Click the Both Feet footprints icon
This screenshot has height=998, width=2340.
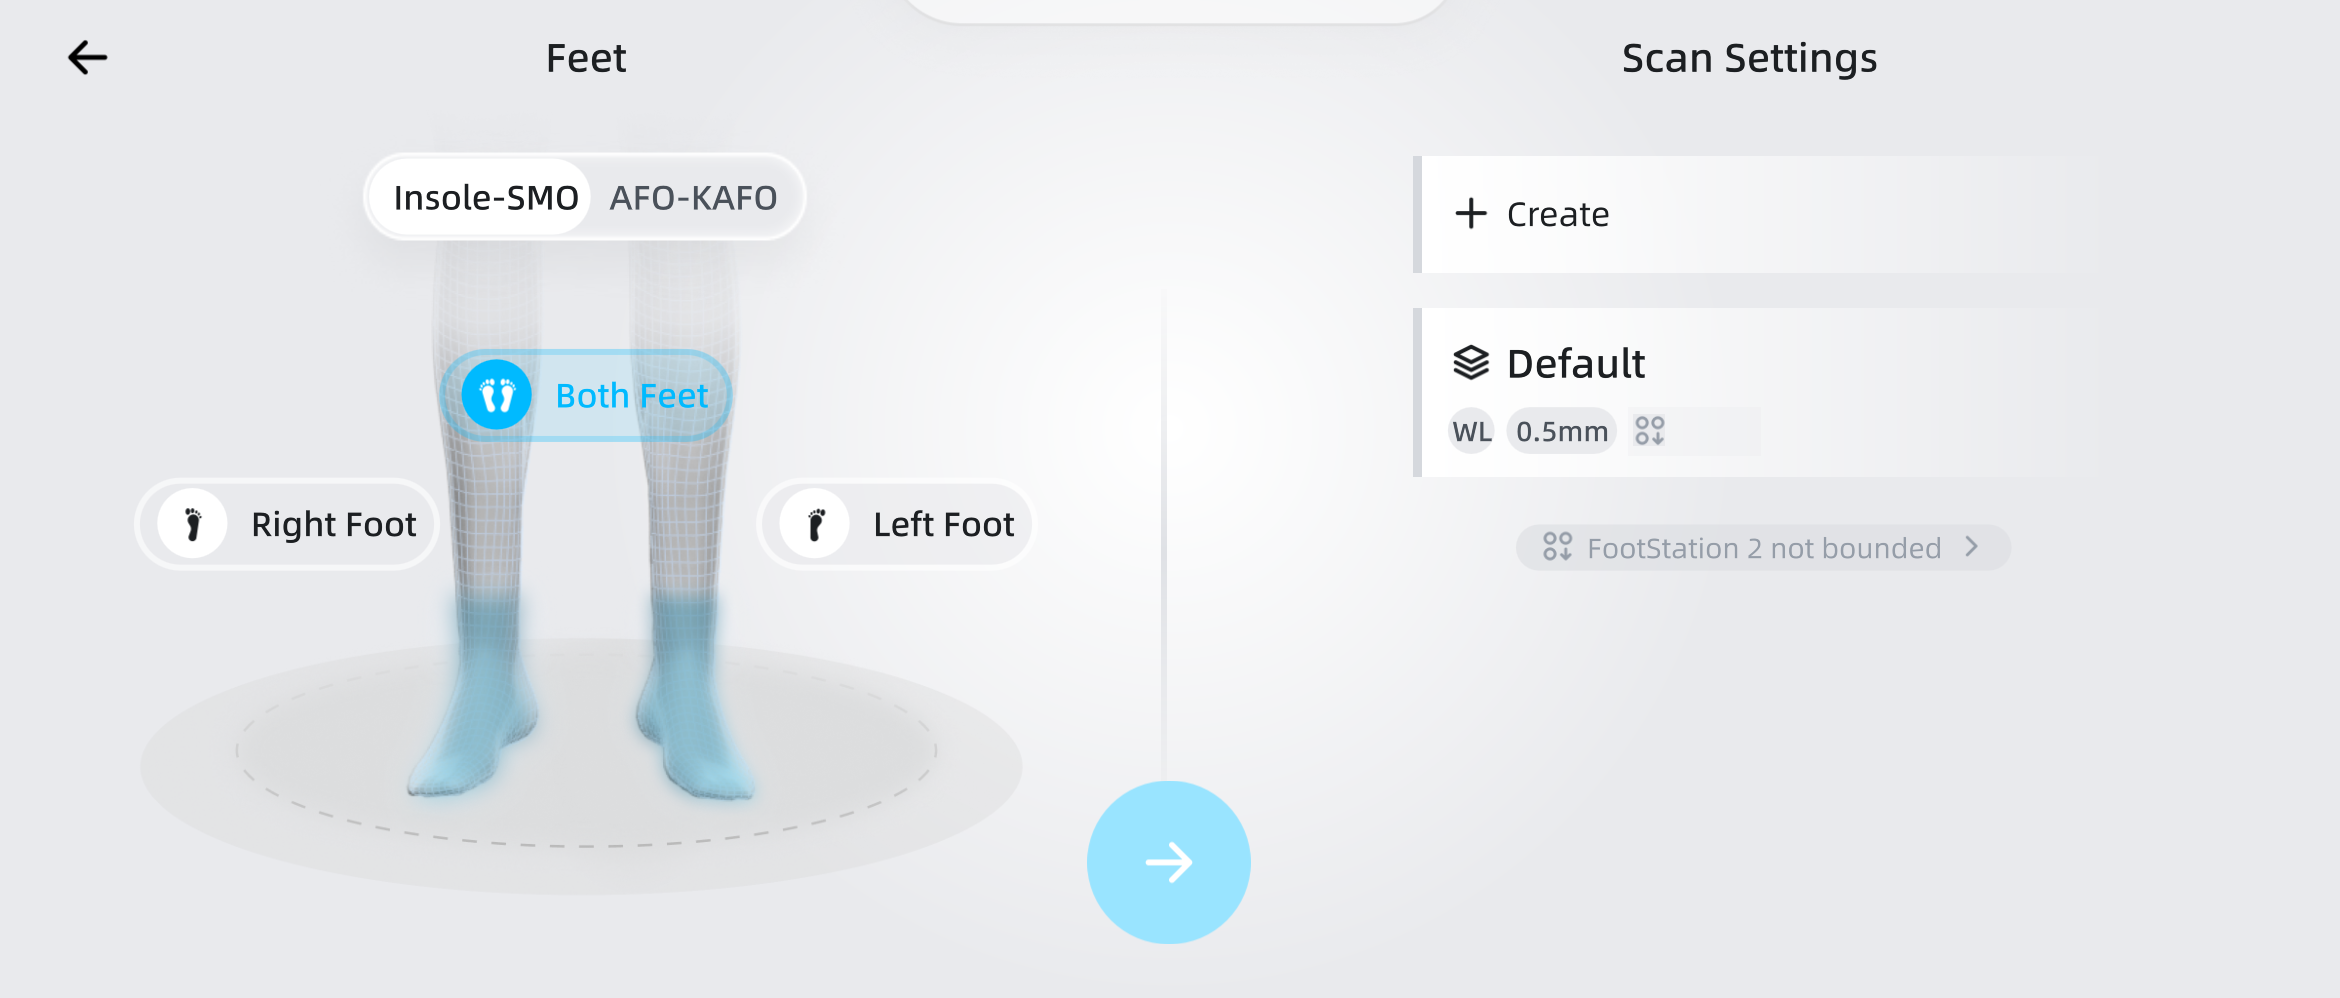496,395
